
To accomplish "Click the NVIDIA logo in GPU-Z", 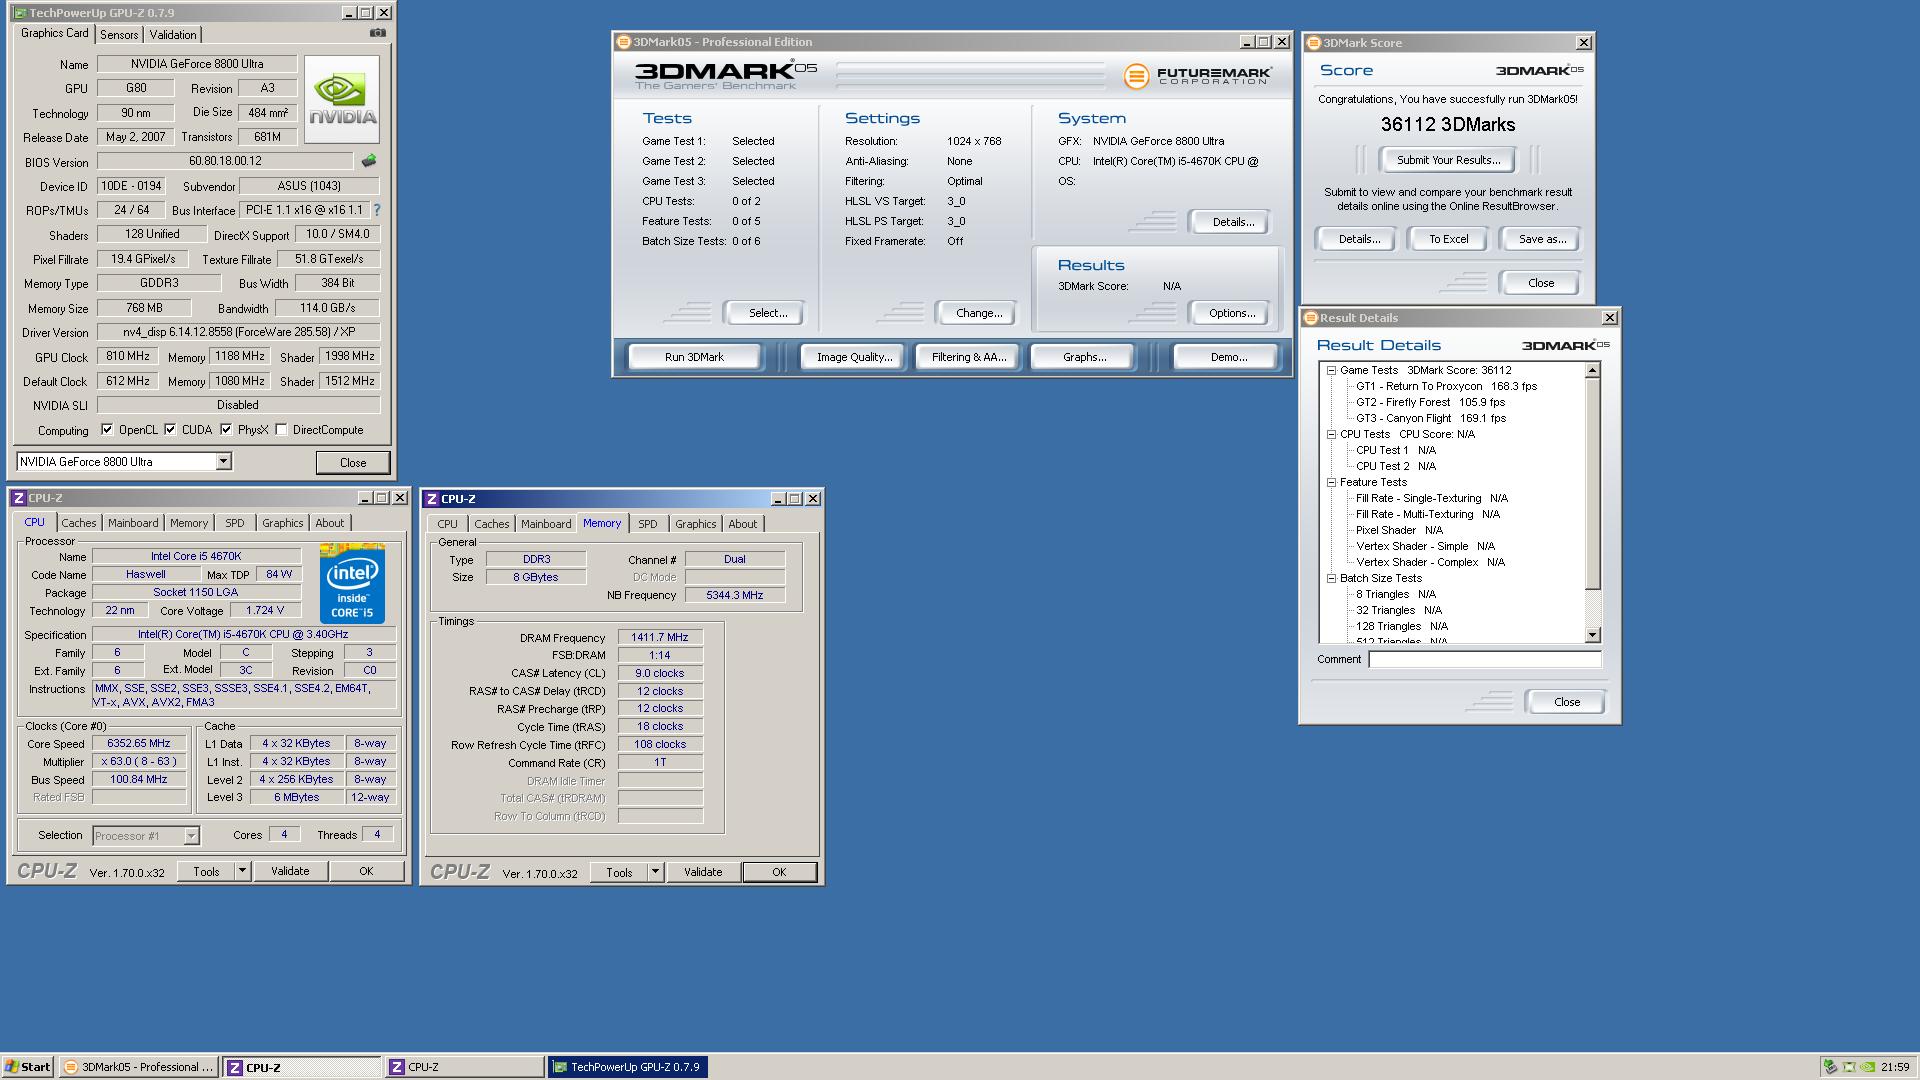I will pyautogui.click(x=342, y=101).
